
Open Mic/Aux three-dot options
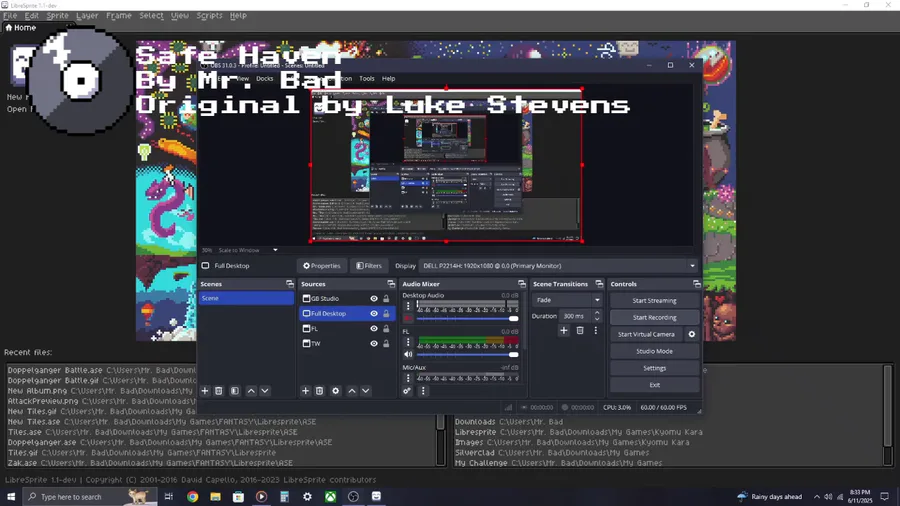click(x=408, y=378)
